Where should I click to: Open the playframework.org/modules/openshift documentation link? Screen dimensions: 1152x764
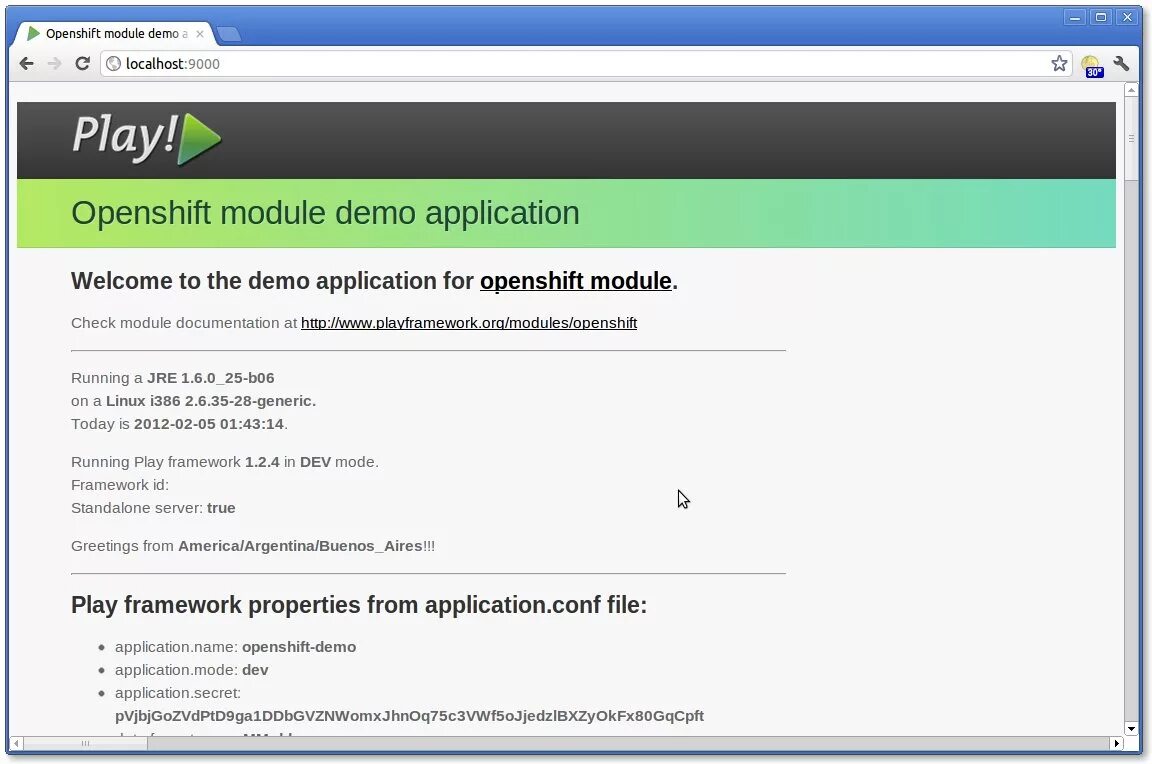click(x=469, y=323)
